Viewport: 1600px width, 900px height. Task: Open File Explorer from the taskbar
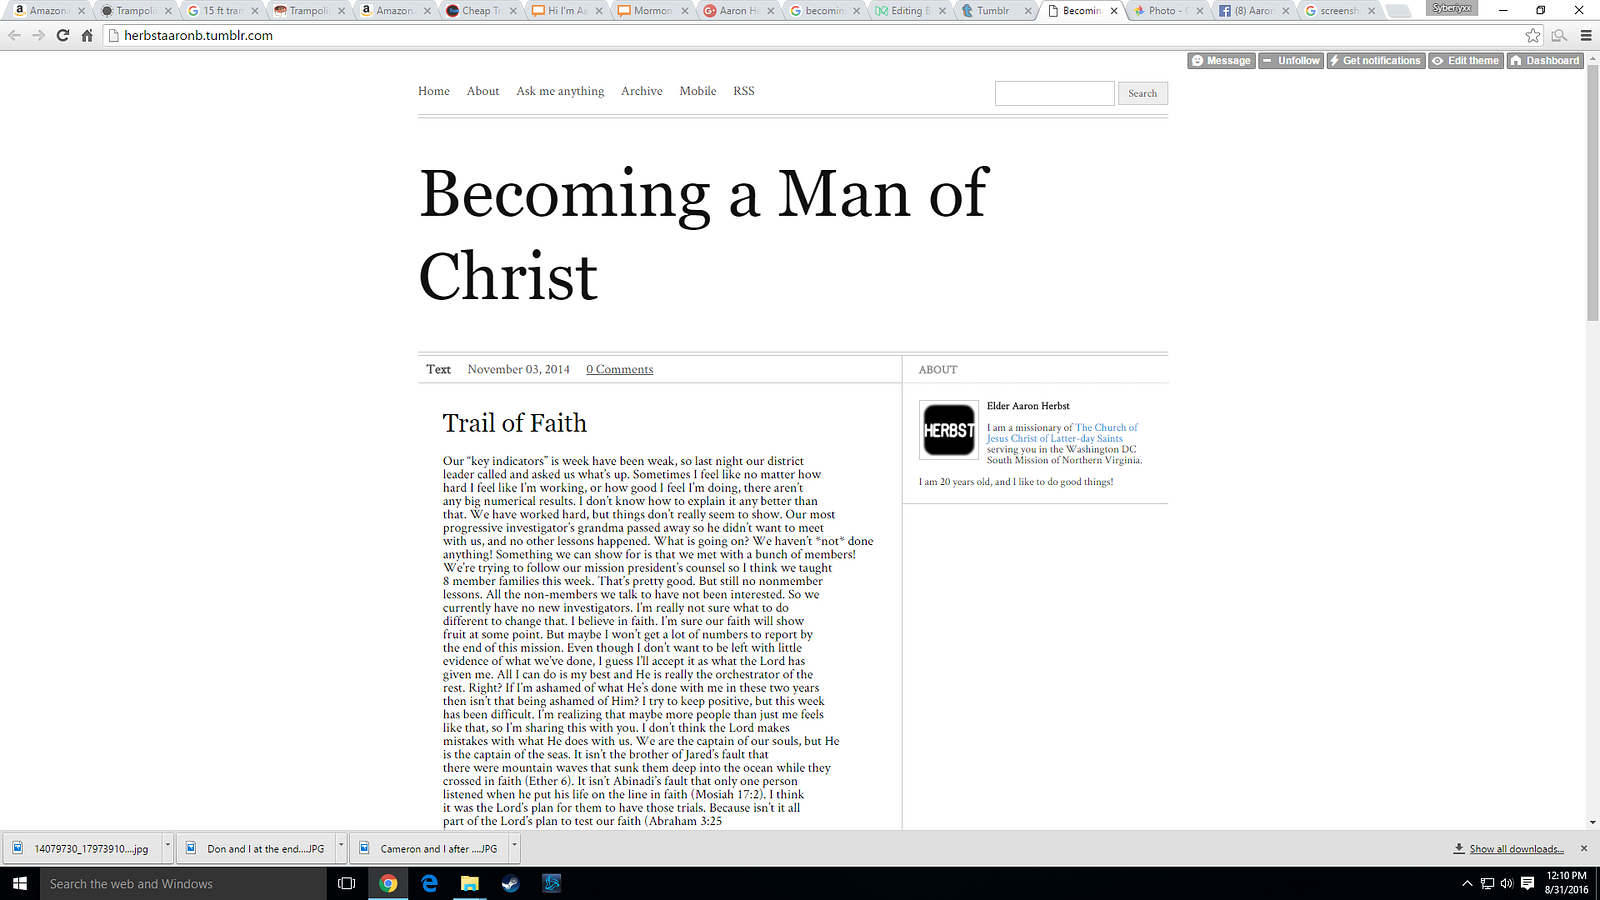pyautogui.click(x=469, y=883)
